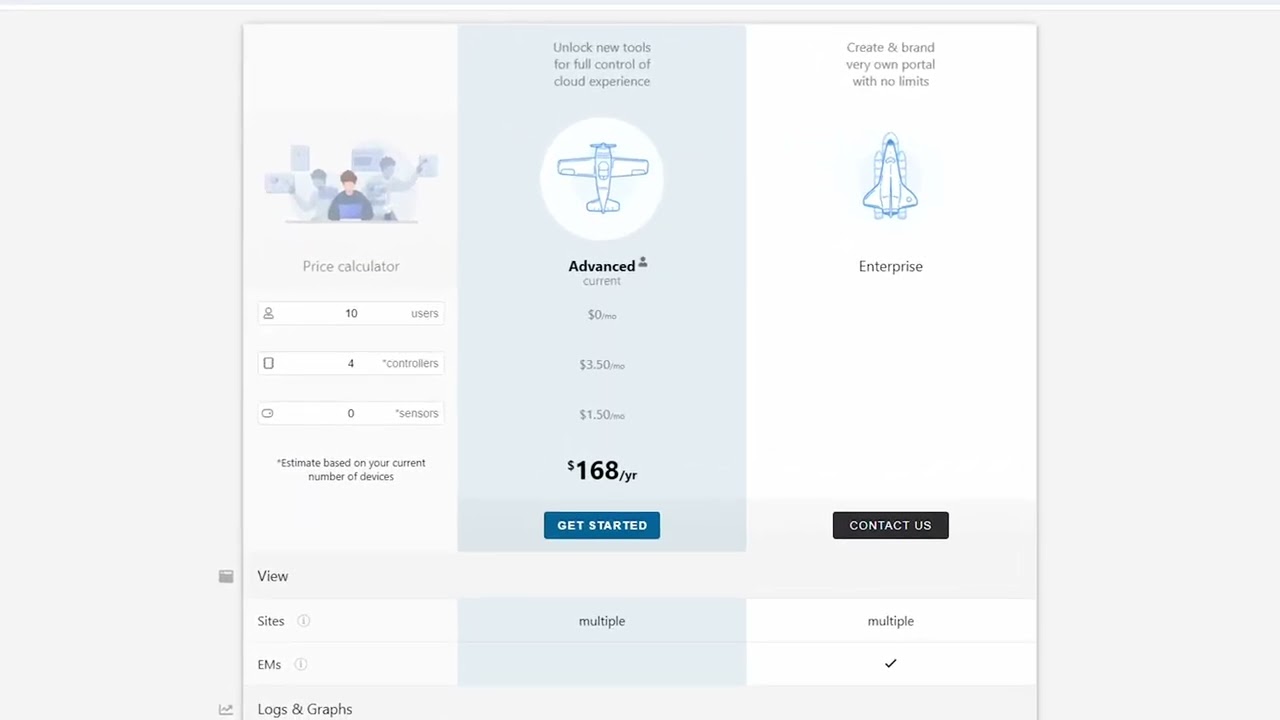Viewport: 1280px width, 720px height.
Task: Click the Logs & Graphs chart icon
Action: point(226,710)
